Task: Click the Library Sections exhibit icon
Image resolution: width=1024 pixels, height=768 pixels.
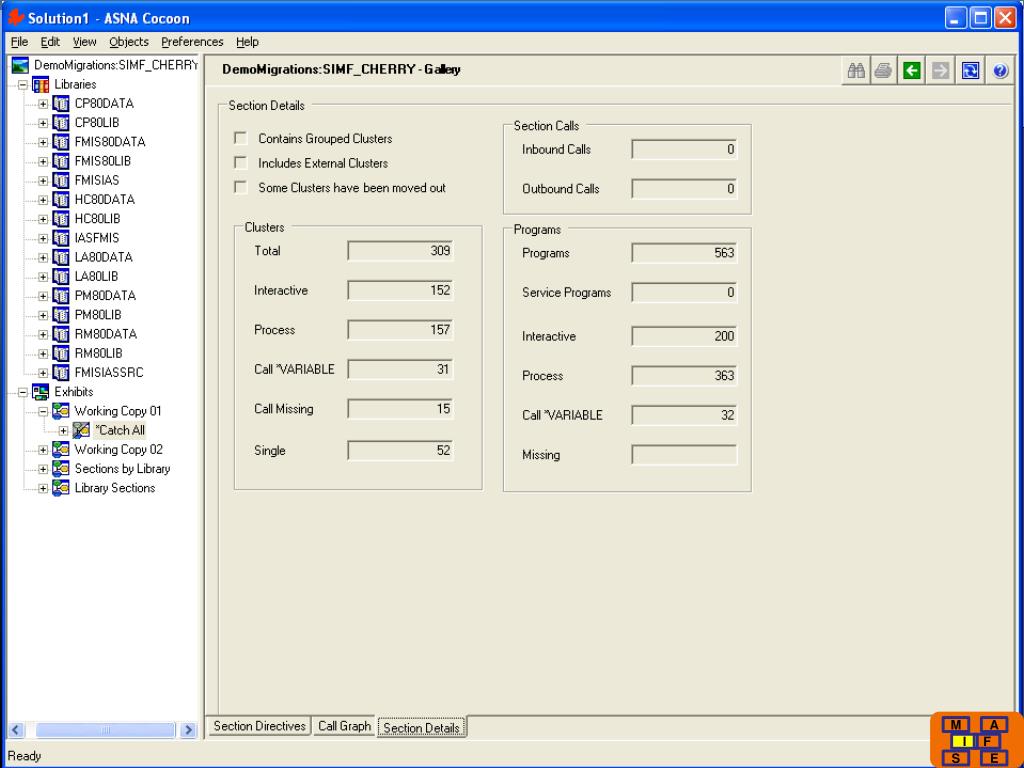Action: (x=61, y=488)
